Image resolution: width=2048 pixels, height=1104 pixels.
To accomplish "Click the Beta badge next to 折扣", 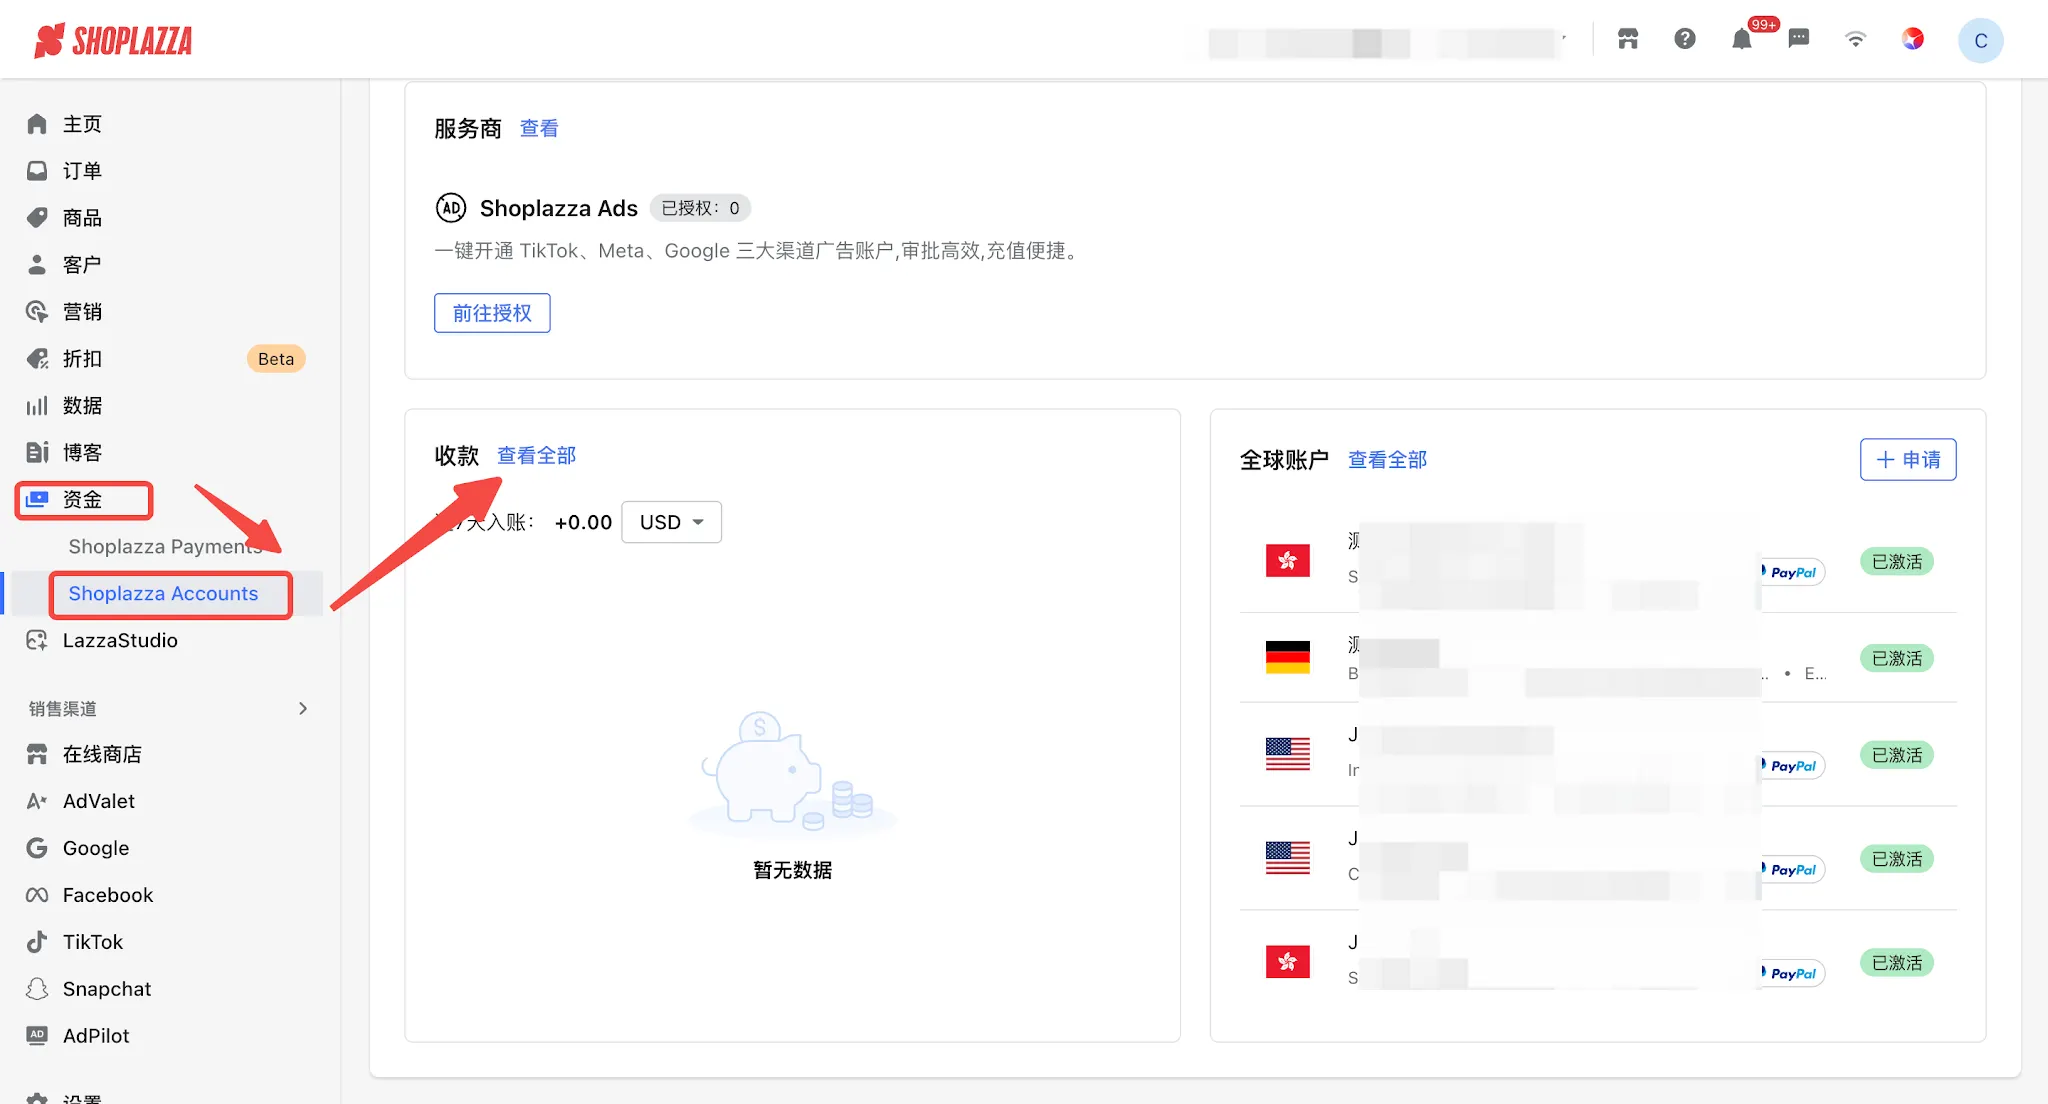I will coord(276,359).
